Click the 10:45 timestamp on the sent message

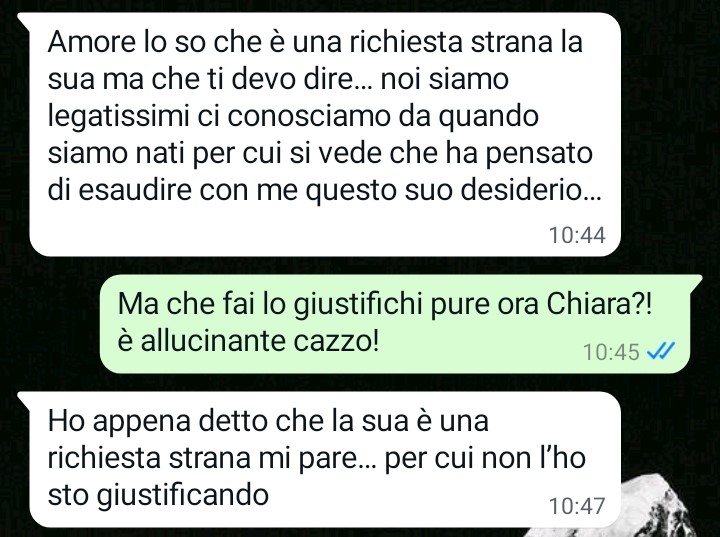(611, 352)
